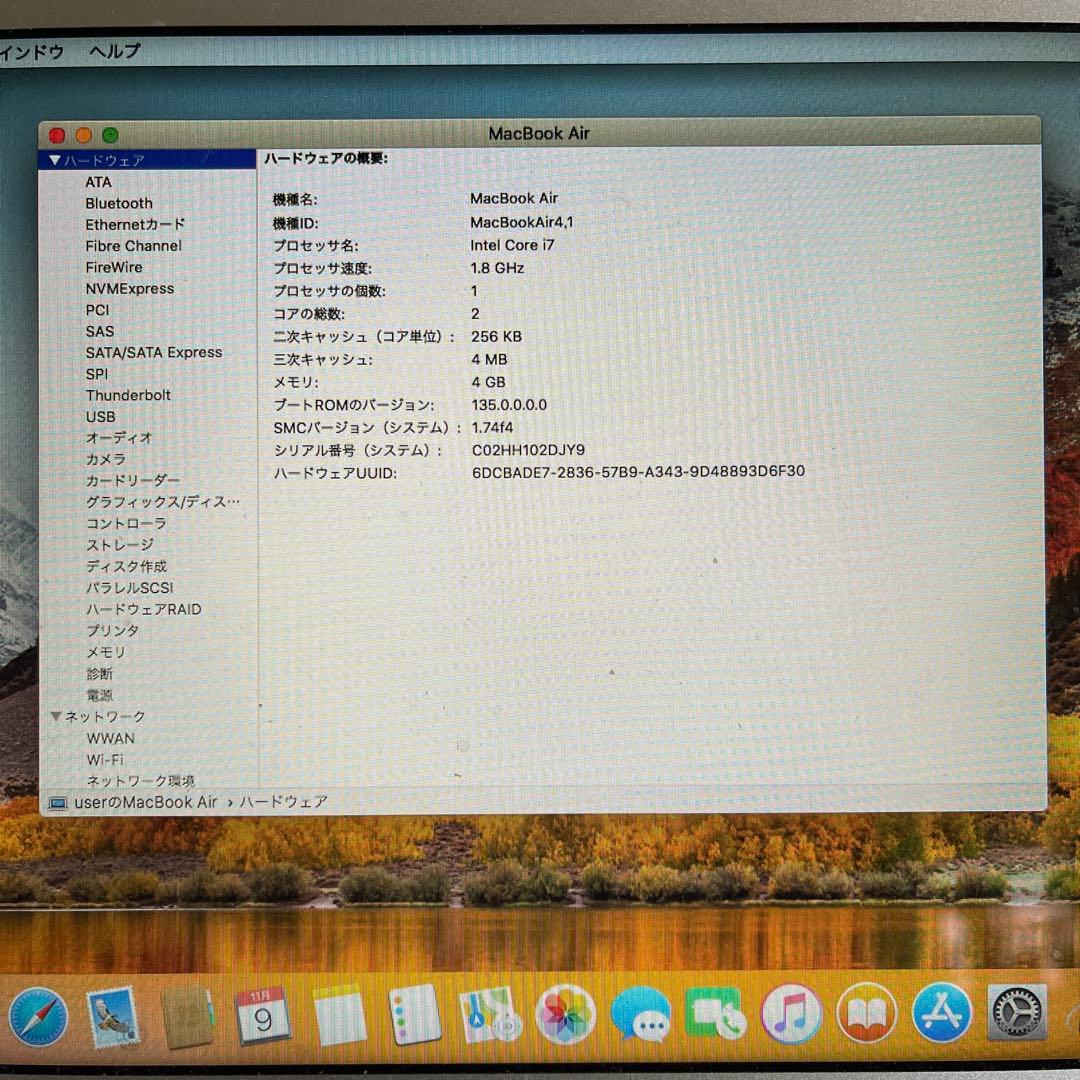The image size is (1080, 1080).
Task: Open iTunes from the Dock
Action: tap(790, 1015)
